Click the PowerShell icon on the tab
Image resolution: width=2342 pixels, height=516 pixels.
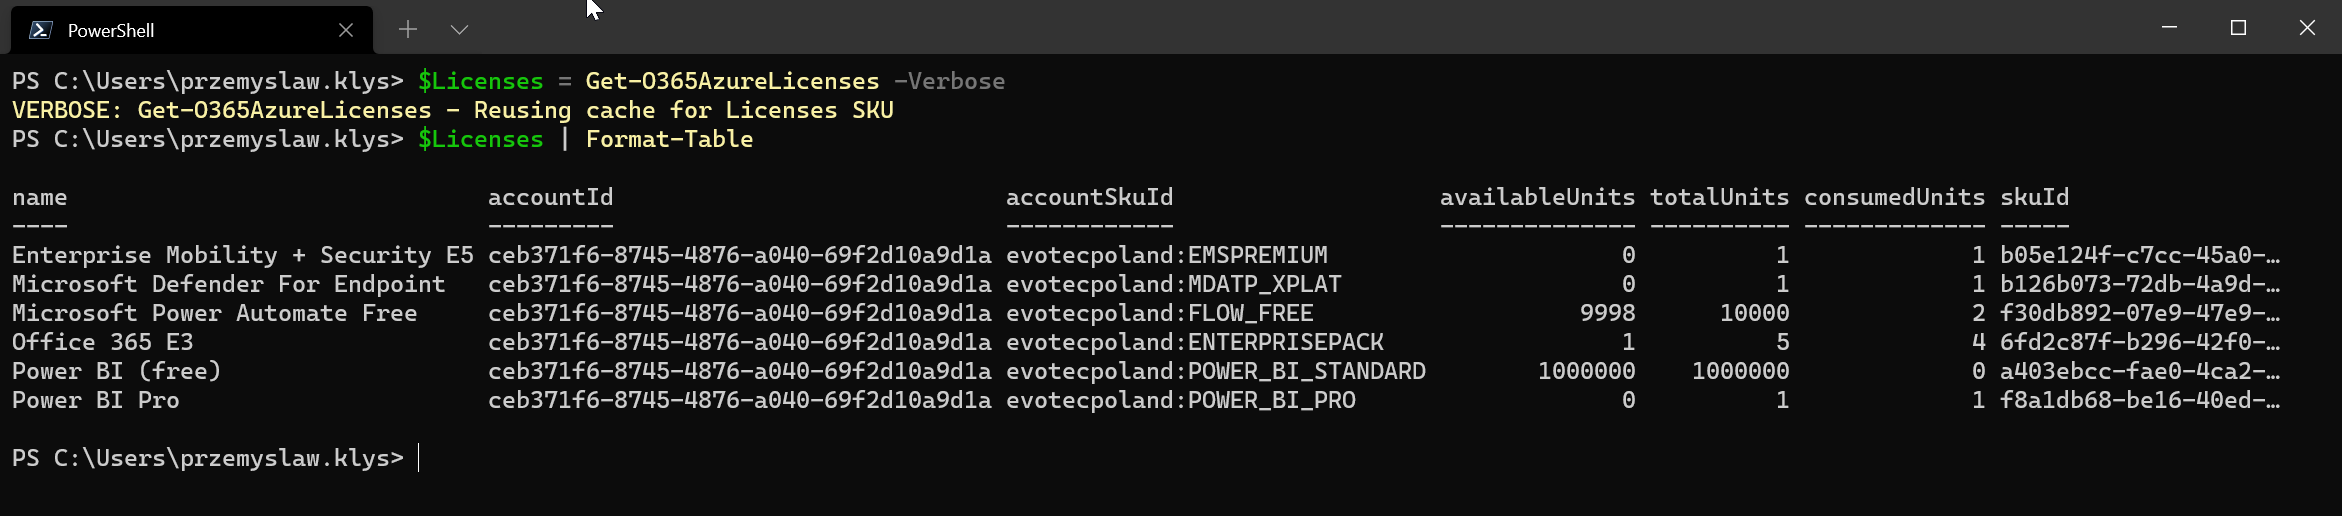click(41, 30)
